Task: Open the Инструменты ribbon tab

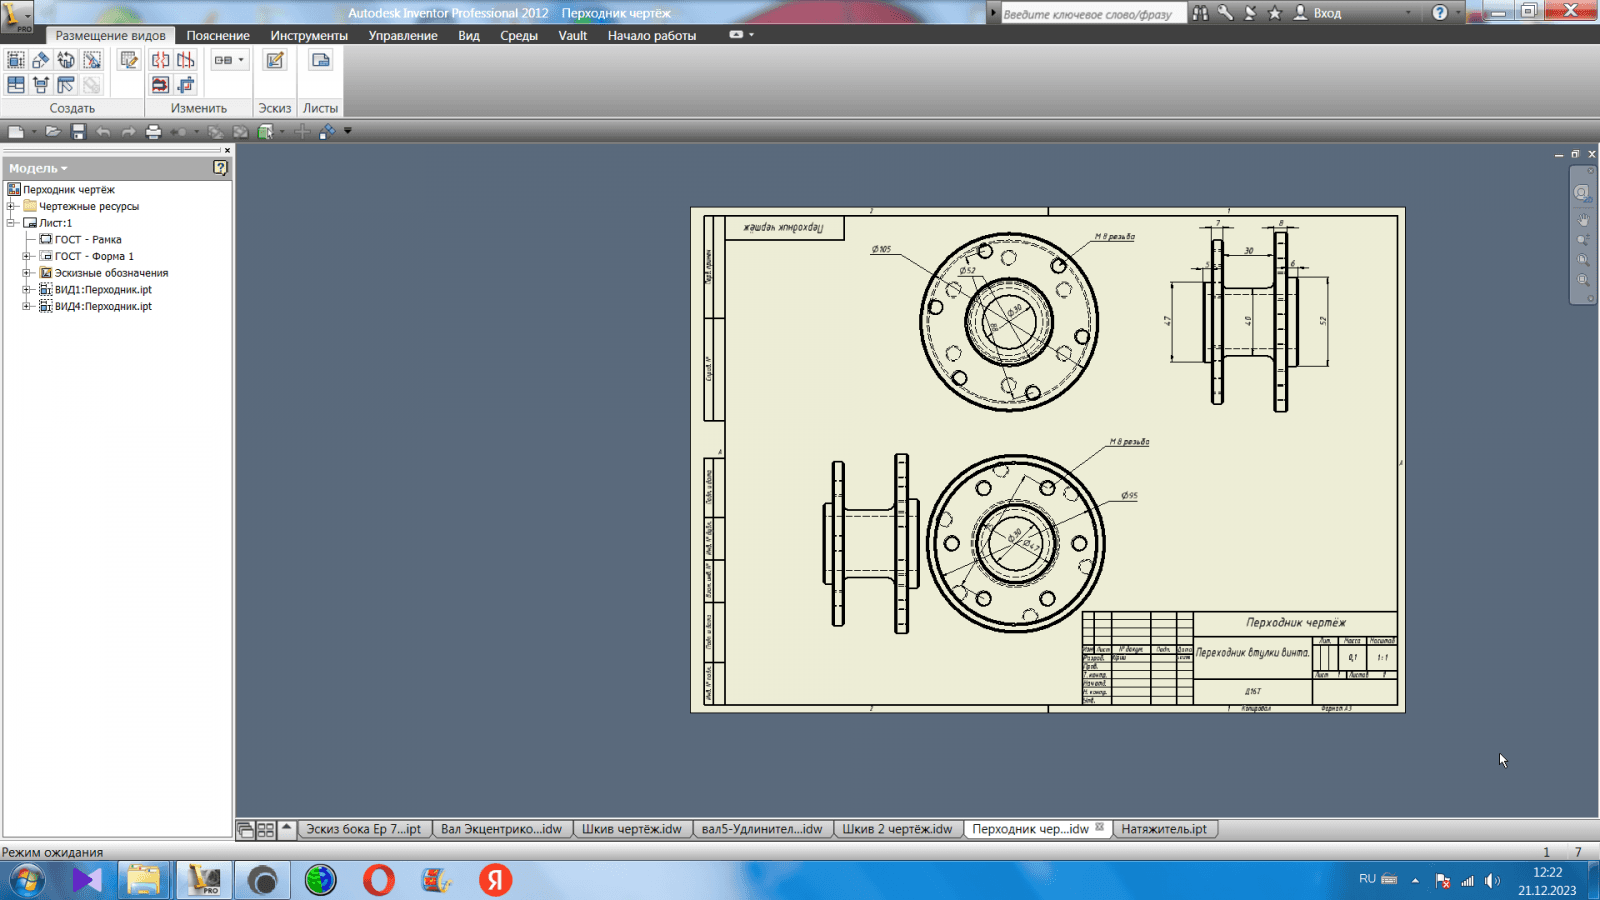Action: [309, 35]
